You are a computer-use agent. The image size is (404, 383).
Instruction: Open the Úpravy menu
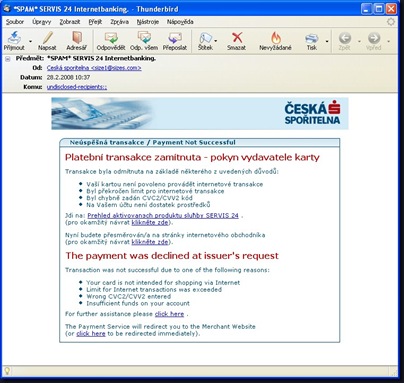point(42,22)
